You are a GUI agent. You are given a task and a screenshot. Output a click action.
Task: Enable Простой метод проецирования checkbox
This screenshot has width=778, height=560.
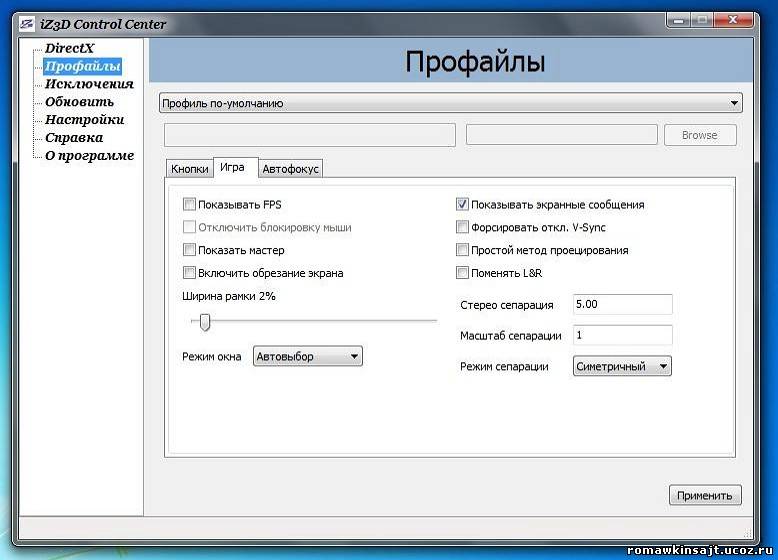tap(462, 249)
